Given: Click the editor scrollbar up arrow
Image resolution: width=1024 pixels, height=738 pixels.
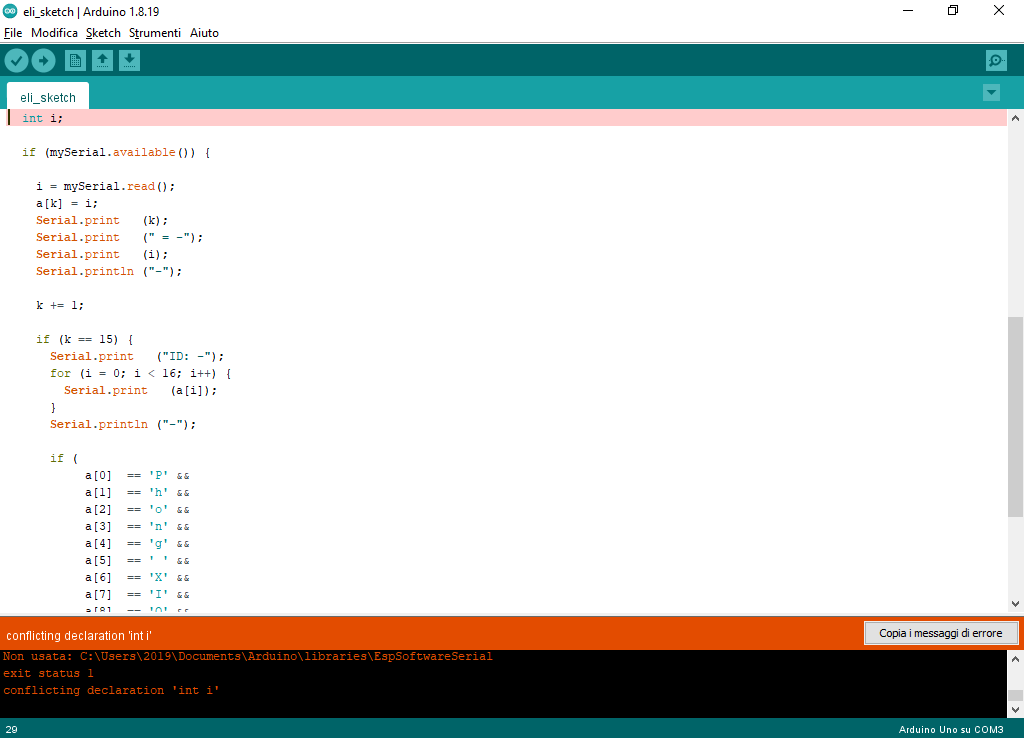Looking at the screenshot, I should [x=1015, y=118].
